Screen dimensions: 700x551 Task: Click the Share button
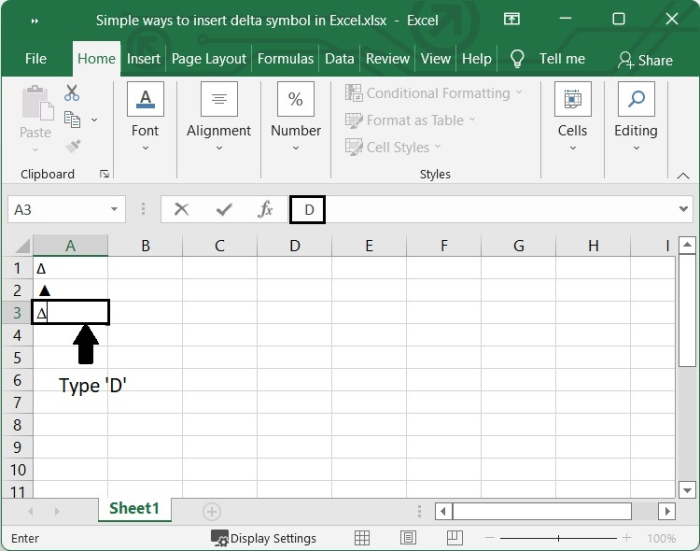(x=645, y=60)
